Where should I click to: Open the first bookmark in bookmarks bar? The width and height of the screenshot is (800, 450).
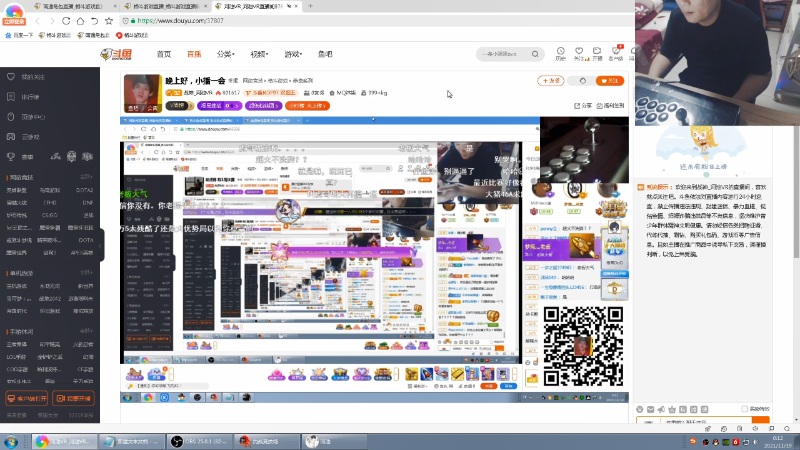pyautogui.click(x=19, y=35)
